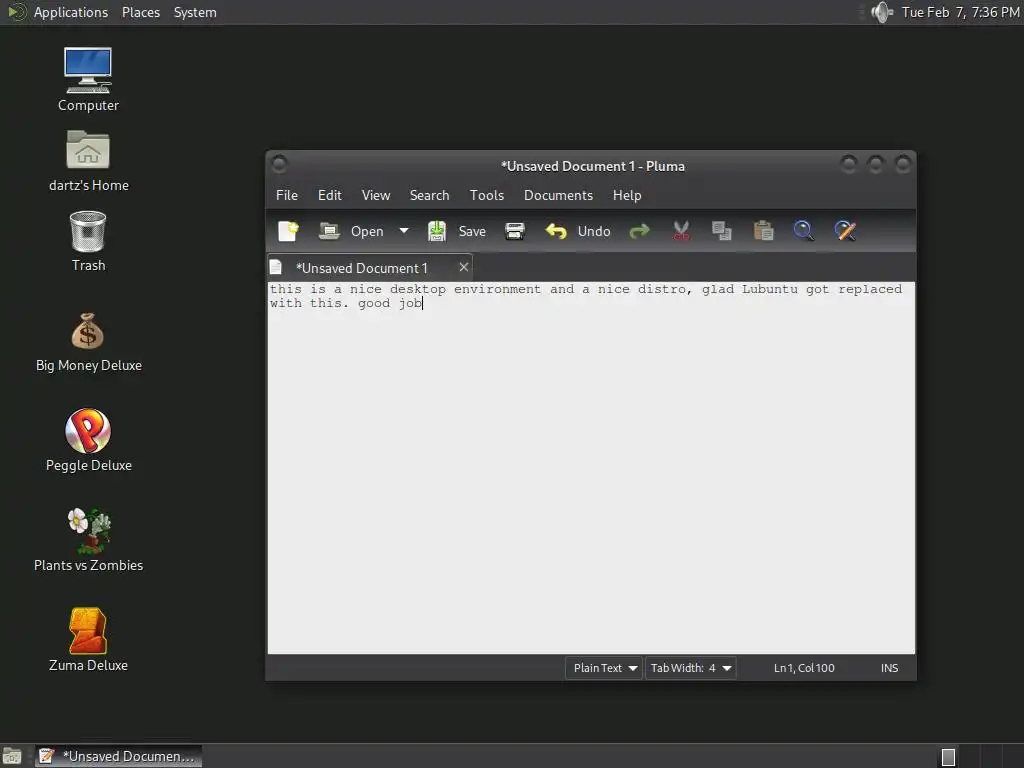The image size is (1024, 768).
Task: Expand the Open recent files arrow
Action: click(404, 231)
